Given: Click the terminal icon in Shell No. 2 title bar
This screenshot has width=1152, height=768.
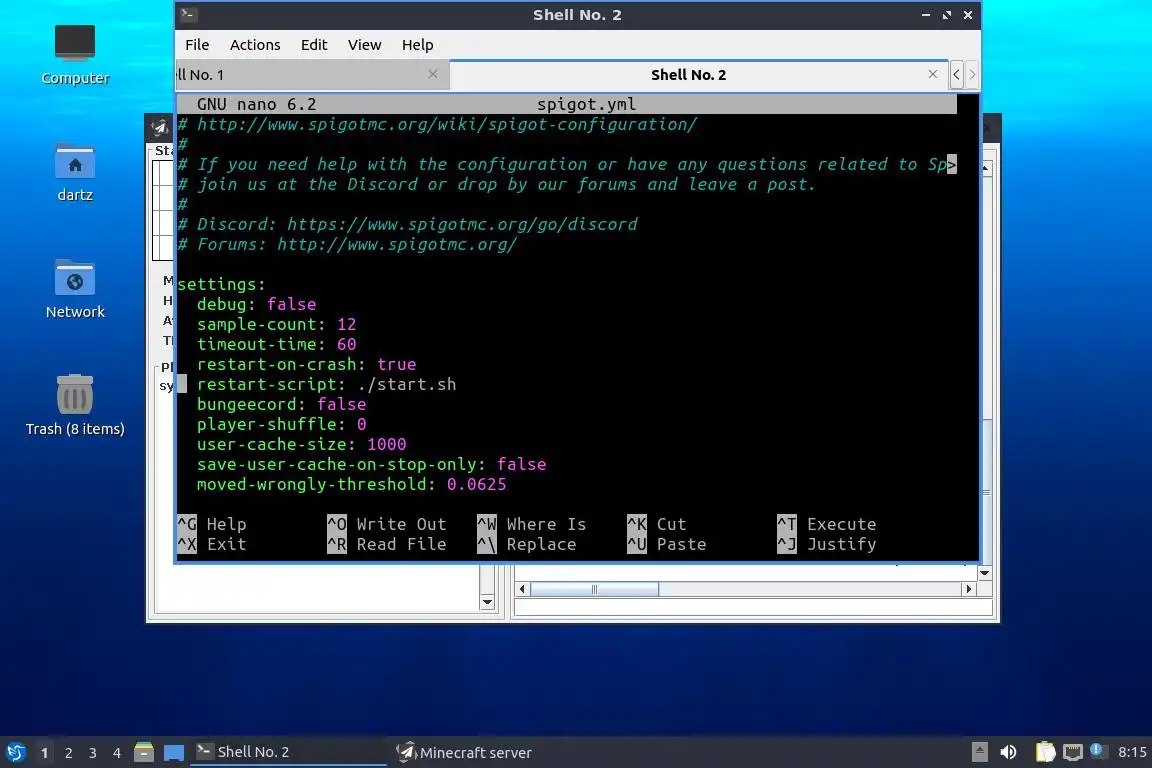Looking at the screenshot, I should tap(189, 15).
